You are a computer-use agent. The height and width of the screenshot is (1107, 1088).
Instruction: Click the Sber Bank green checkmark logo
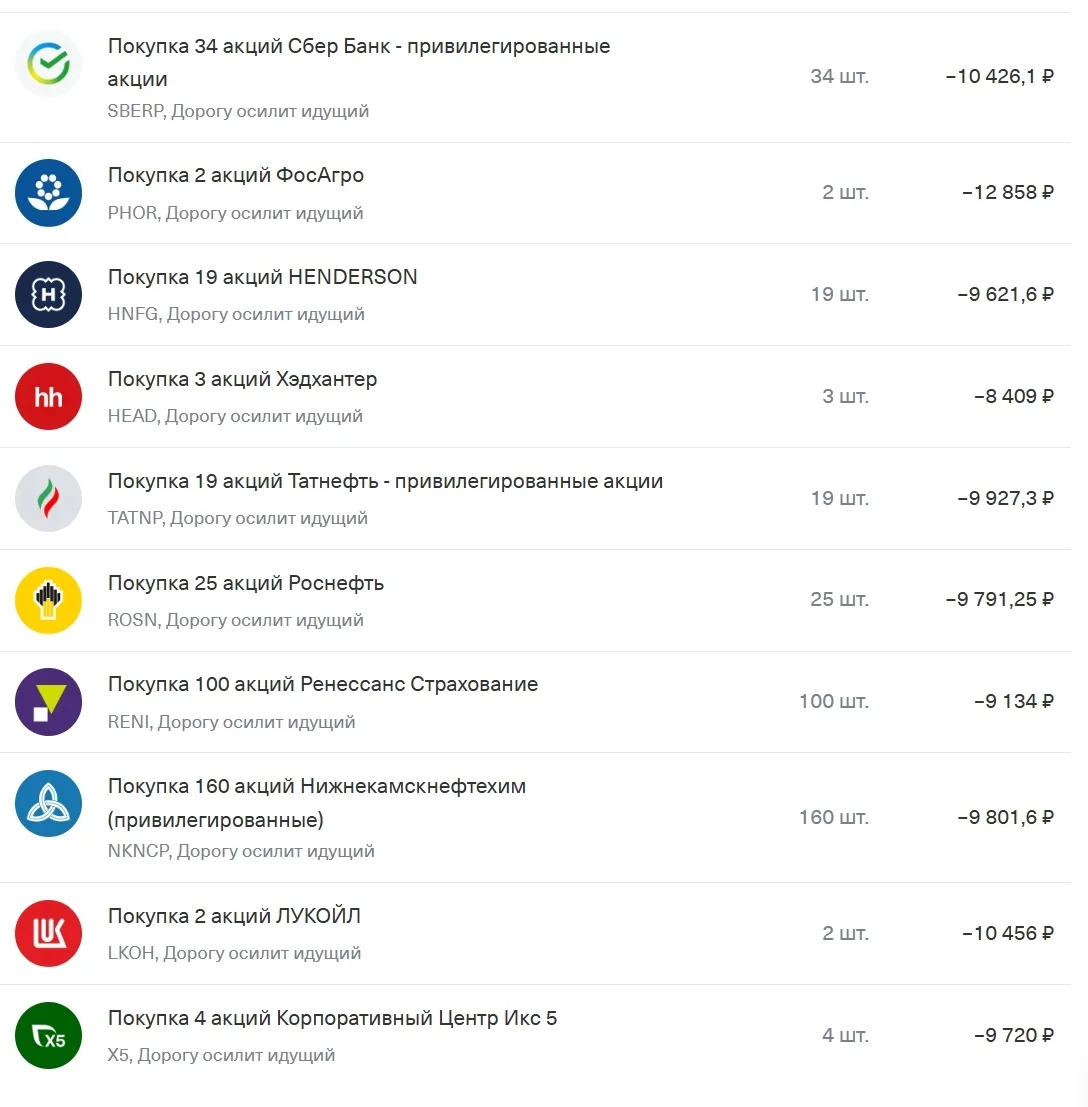coord(48,64)
